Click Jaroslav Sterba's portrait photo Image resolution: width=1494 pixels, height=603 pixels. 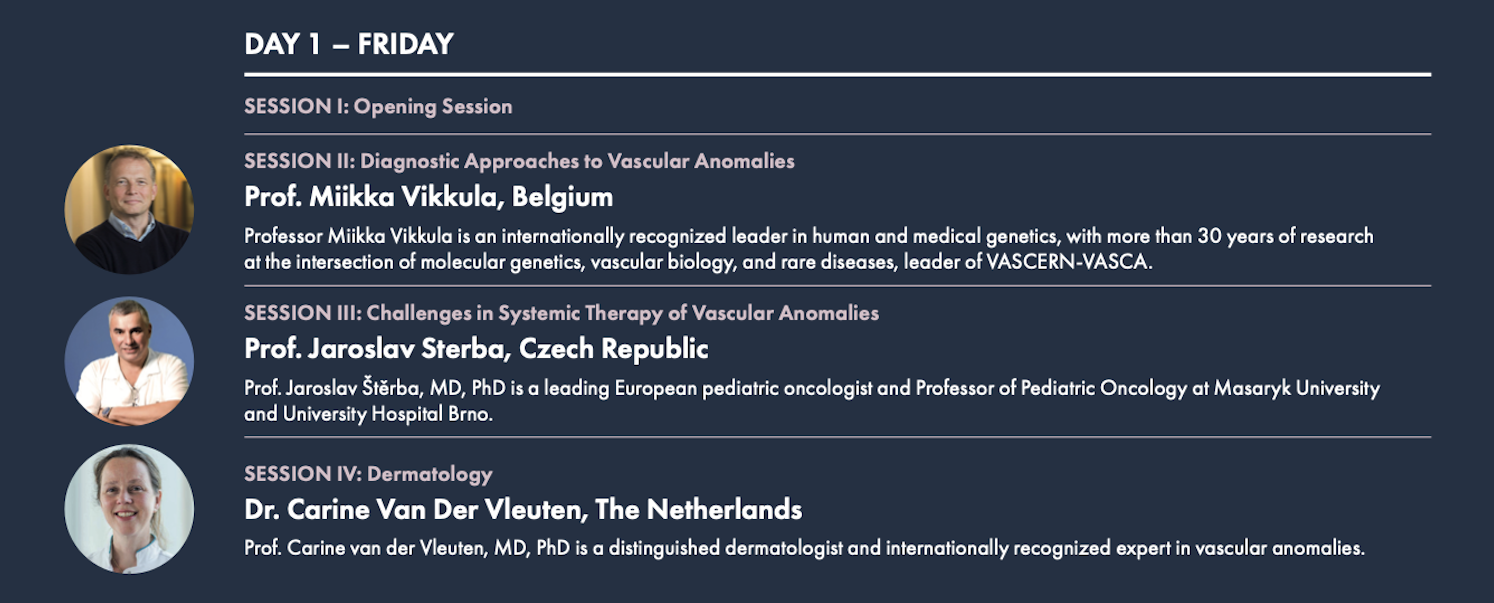tap(129, 361)
